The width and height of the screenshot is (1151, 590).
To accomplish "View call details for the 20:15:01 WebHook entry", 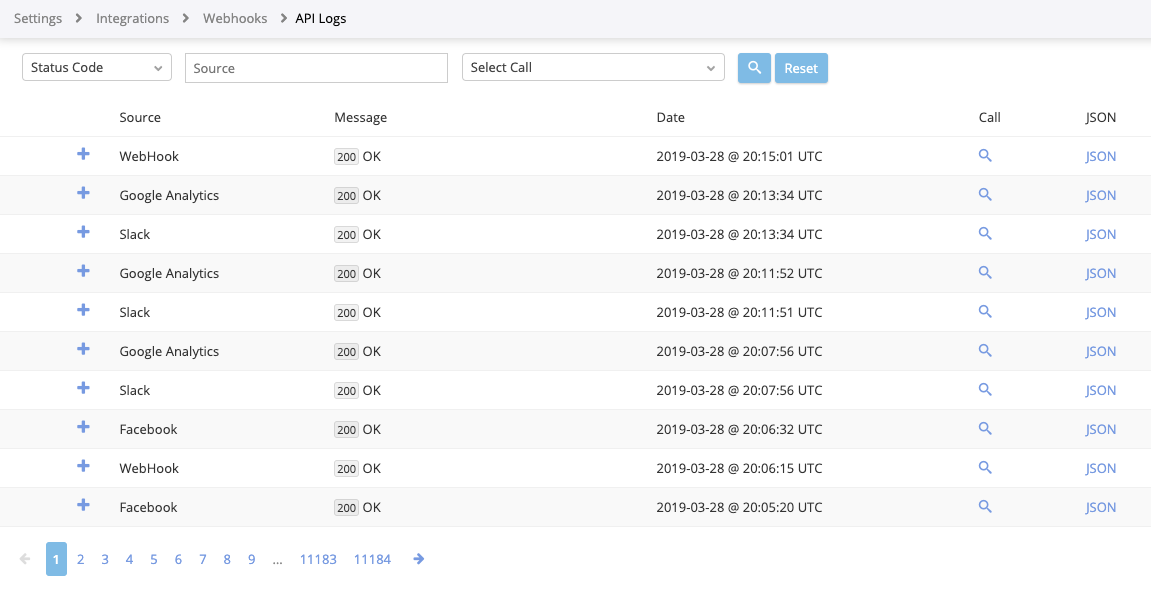I will (985, 156).
